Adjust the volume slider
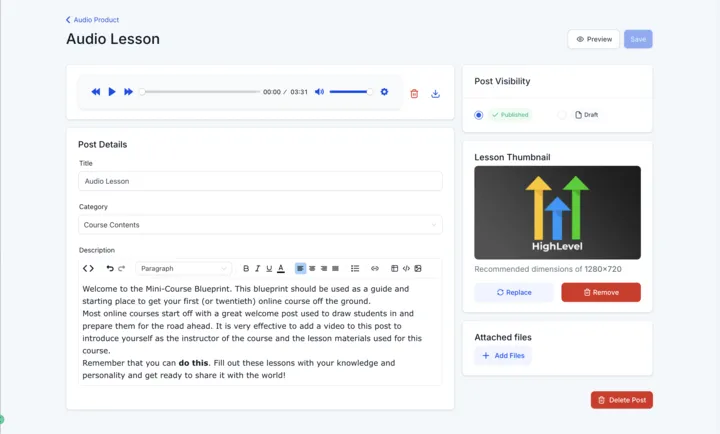 point(350,92)
